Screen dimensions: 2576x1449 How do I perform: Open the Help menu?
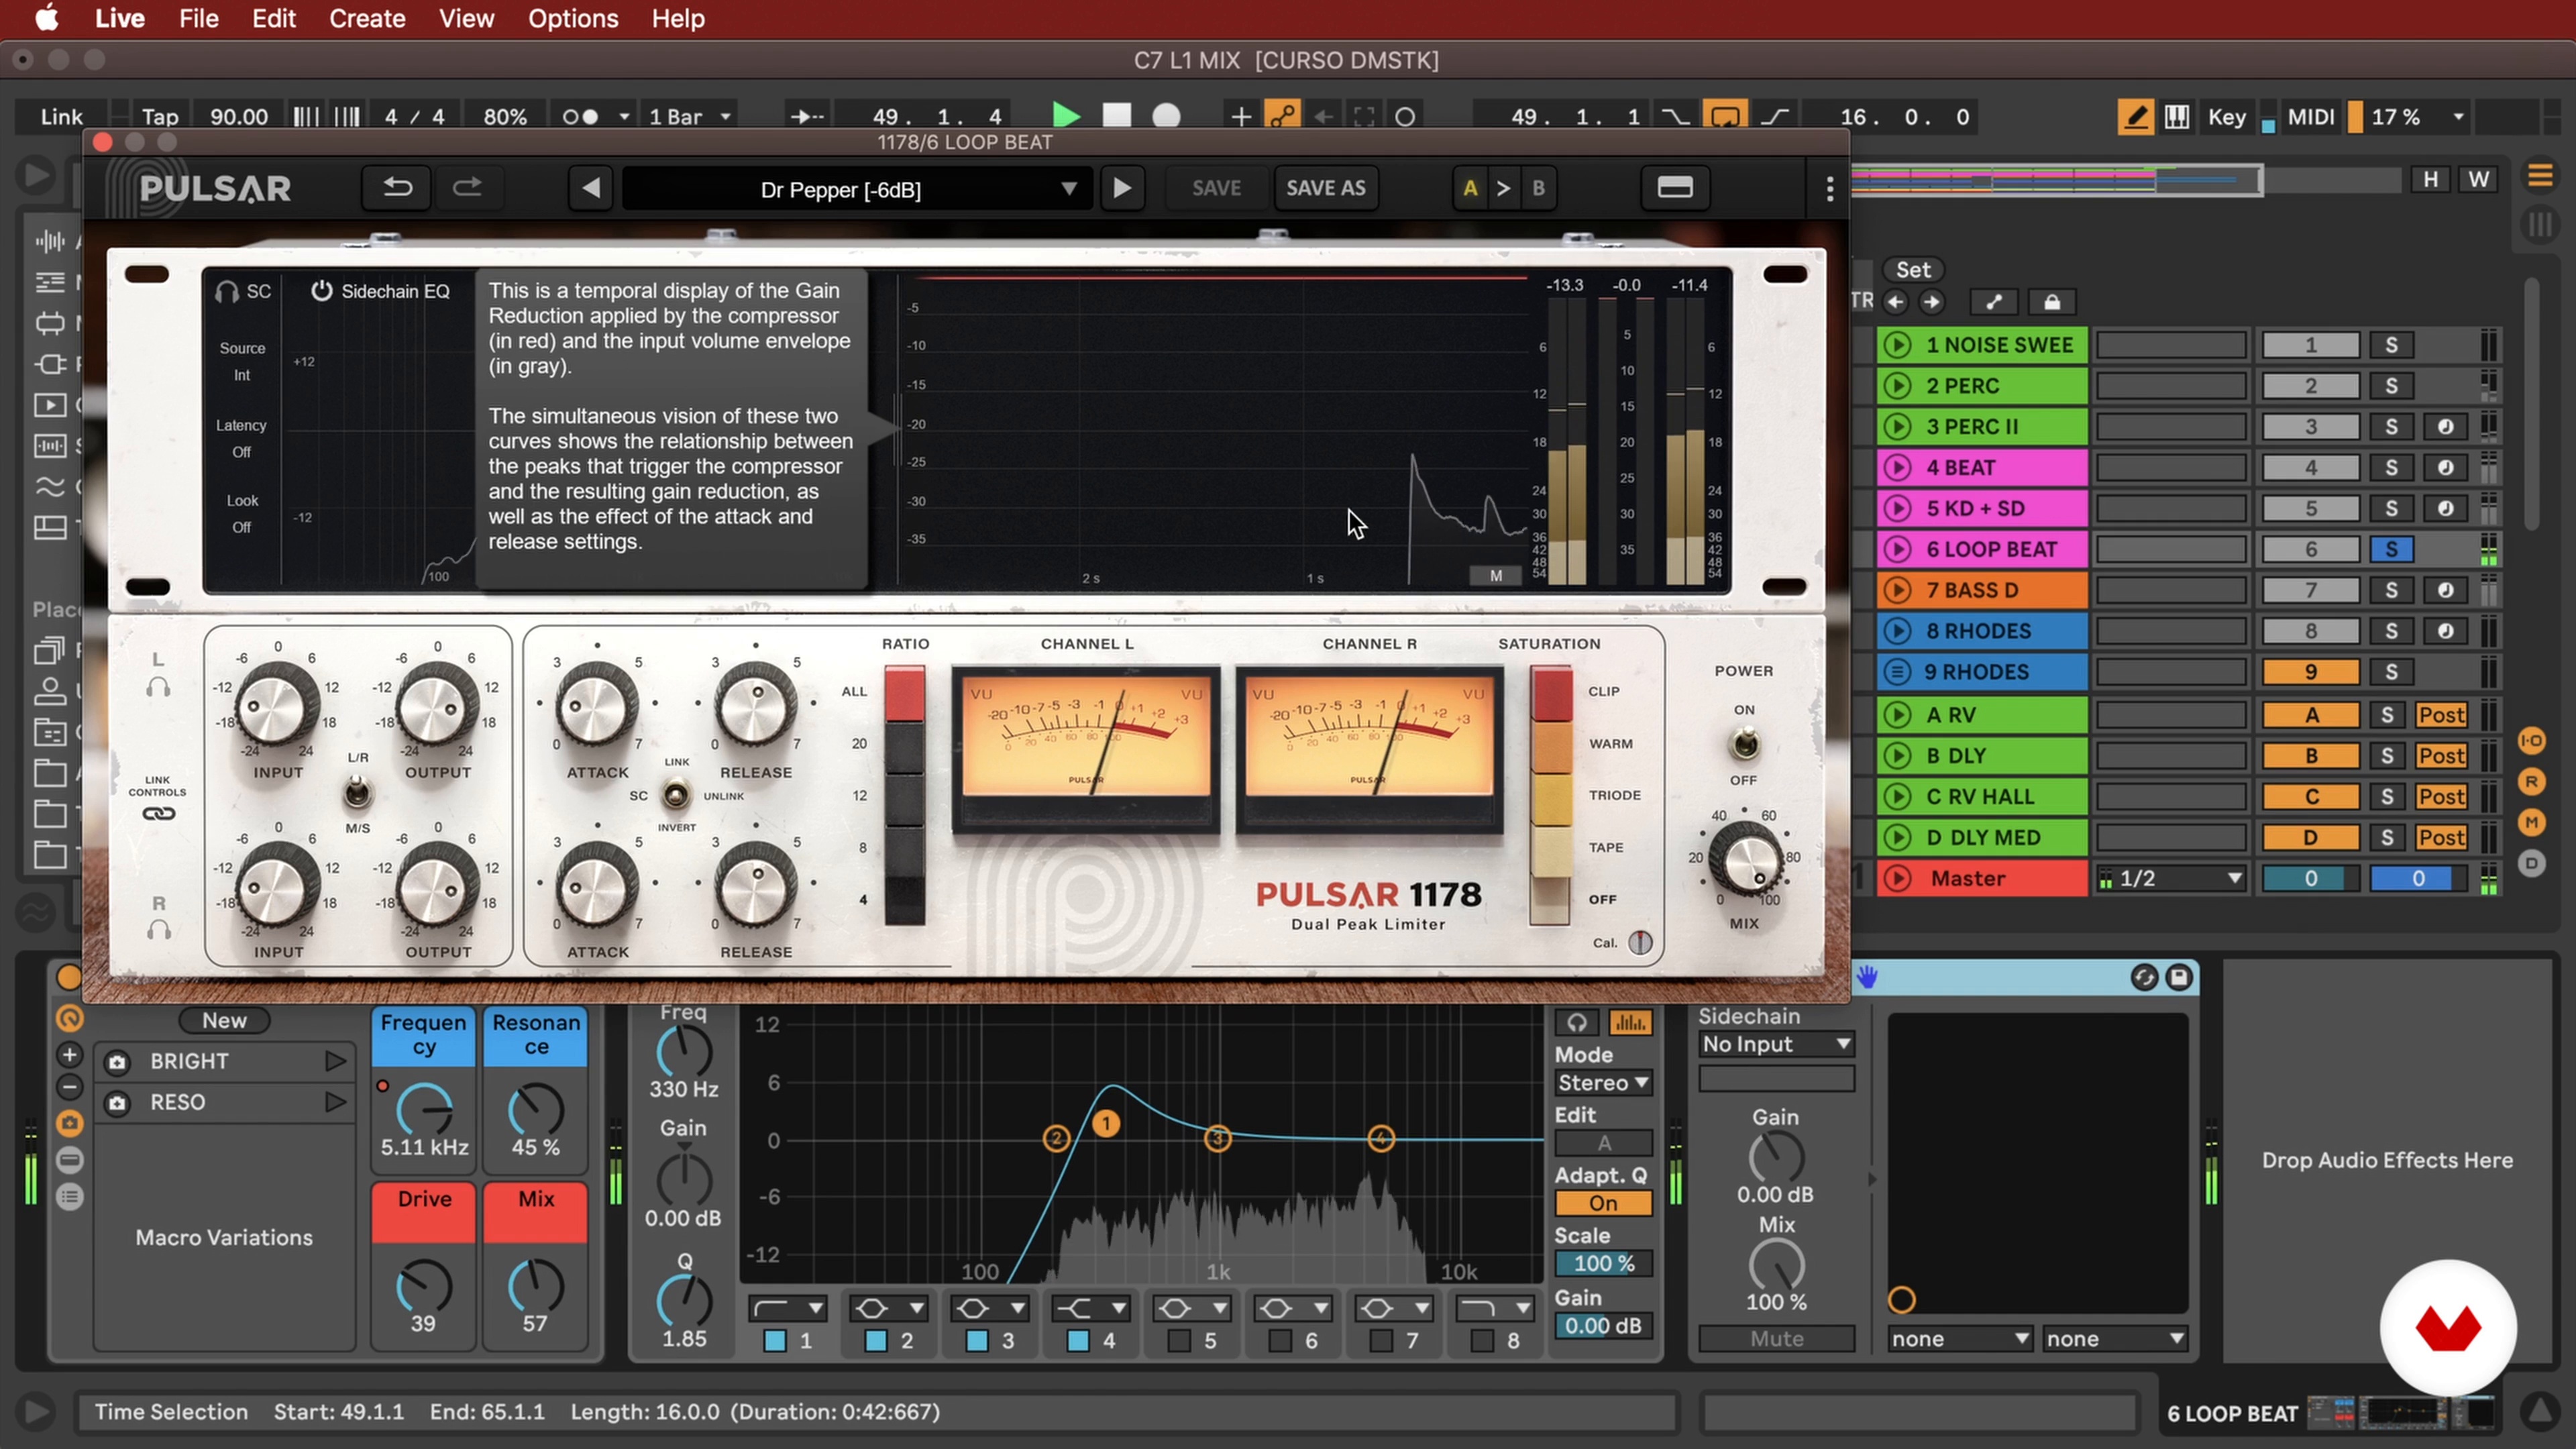(678, 18)
